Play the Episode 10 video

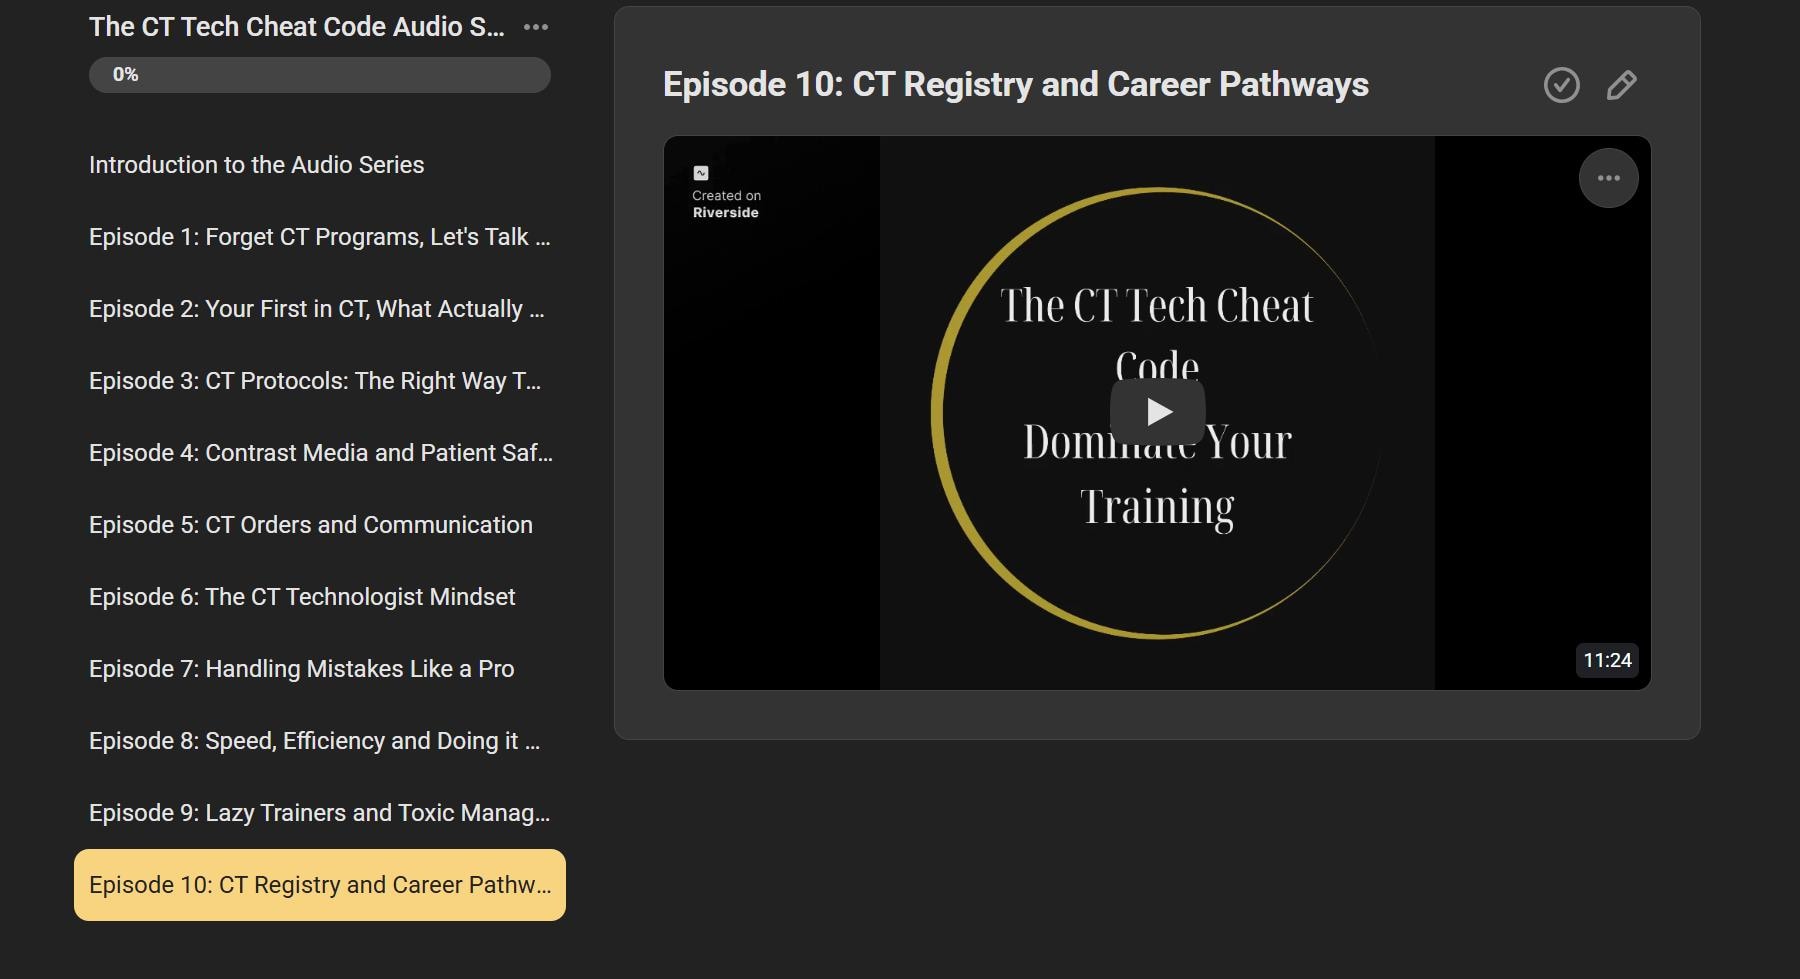pos(1158,411)
